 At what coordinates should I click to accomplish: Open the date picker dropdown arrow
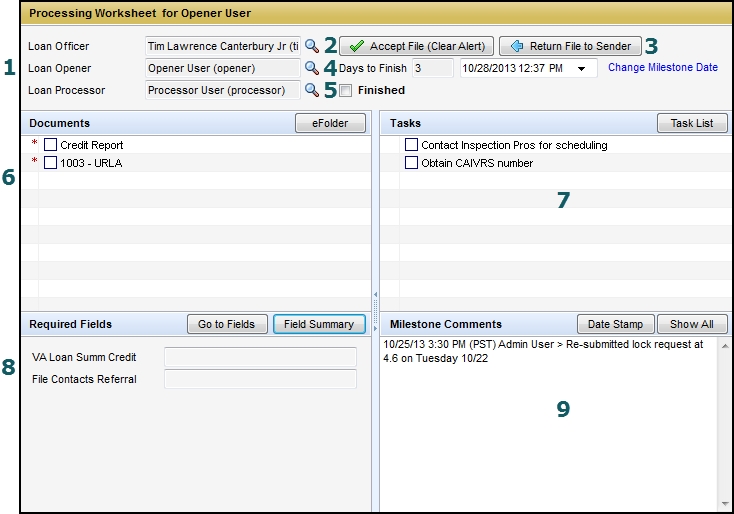pos(581,68)
